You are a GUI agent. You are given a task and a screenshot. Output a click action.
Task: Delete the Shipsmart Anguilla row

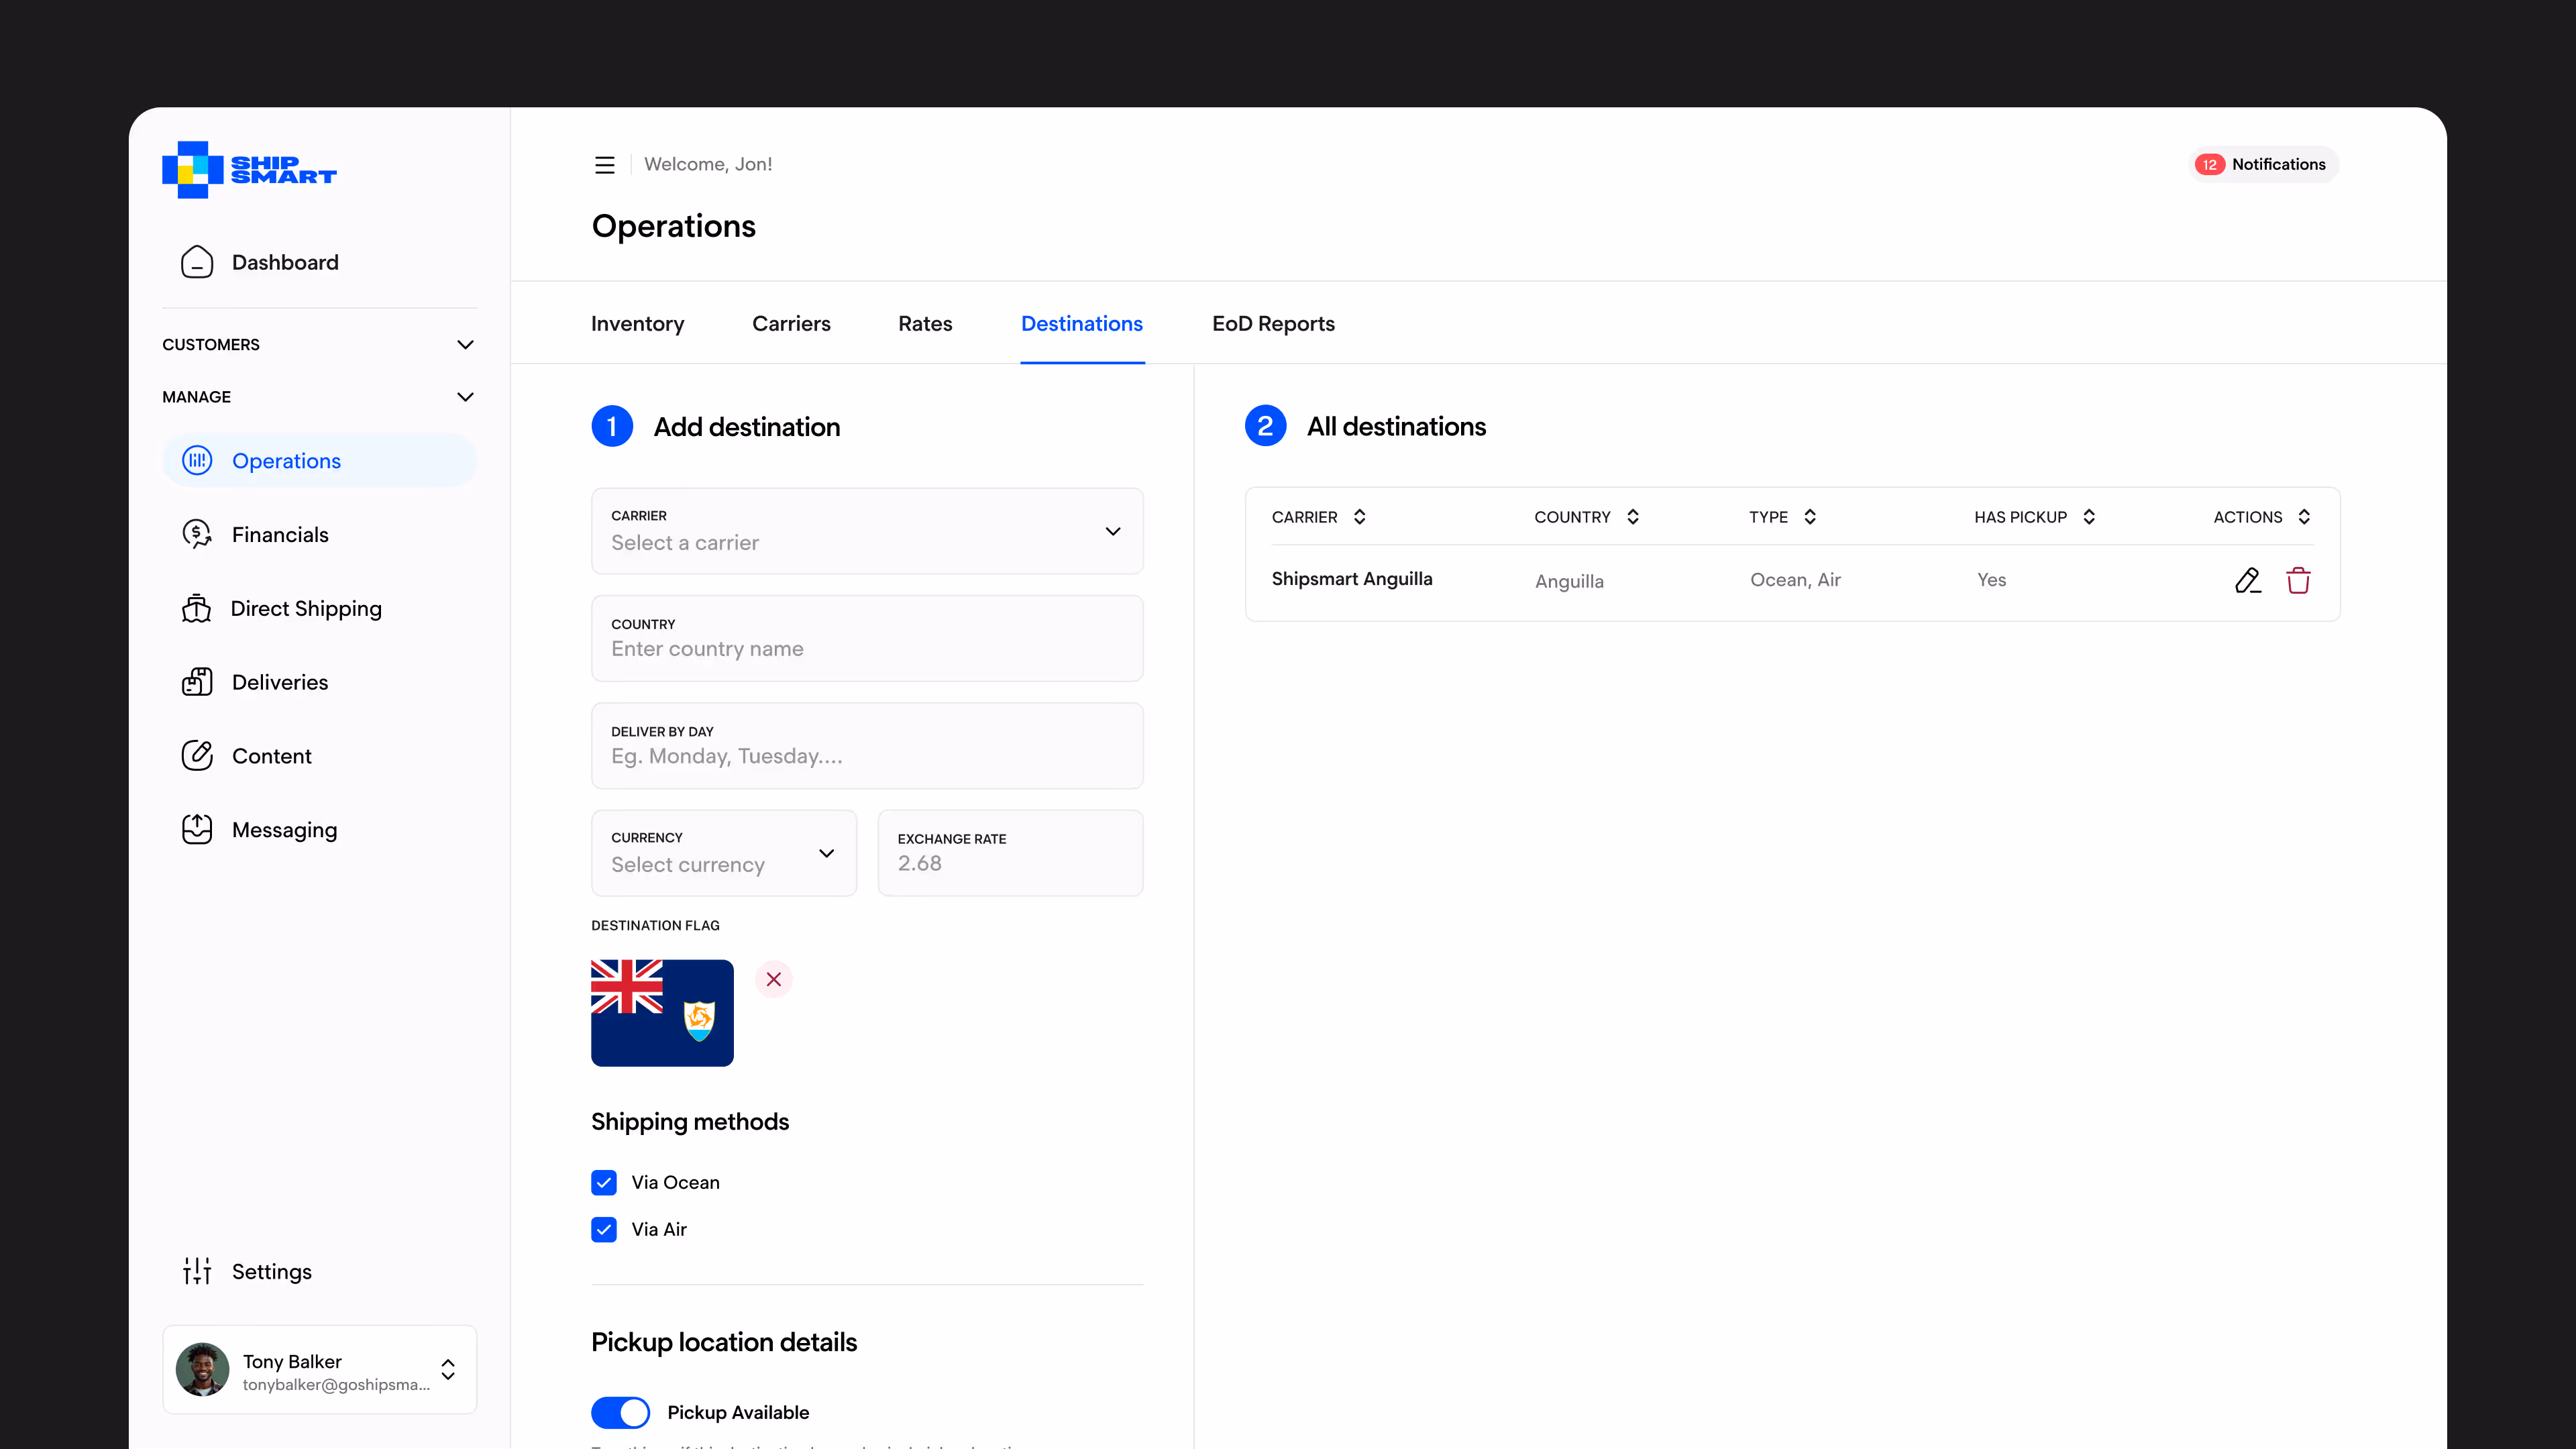pos(2298,580)
